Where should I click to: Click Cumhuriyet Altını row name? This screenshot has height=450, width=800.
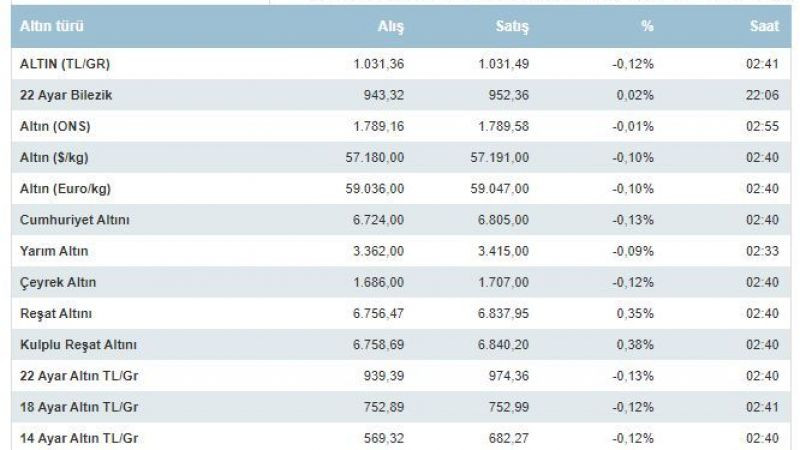click(74, 220)
